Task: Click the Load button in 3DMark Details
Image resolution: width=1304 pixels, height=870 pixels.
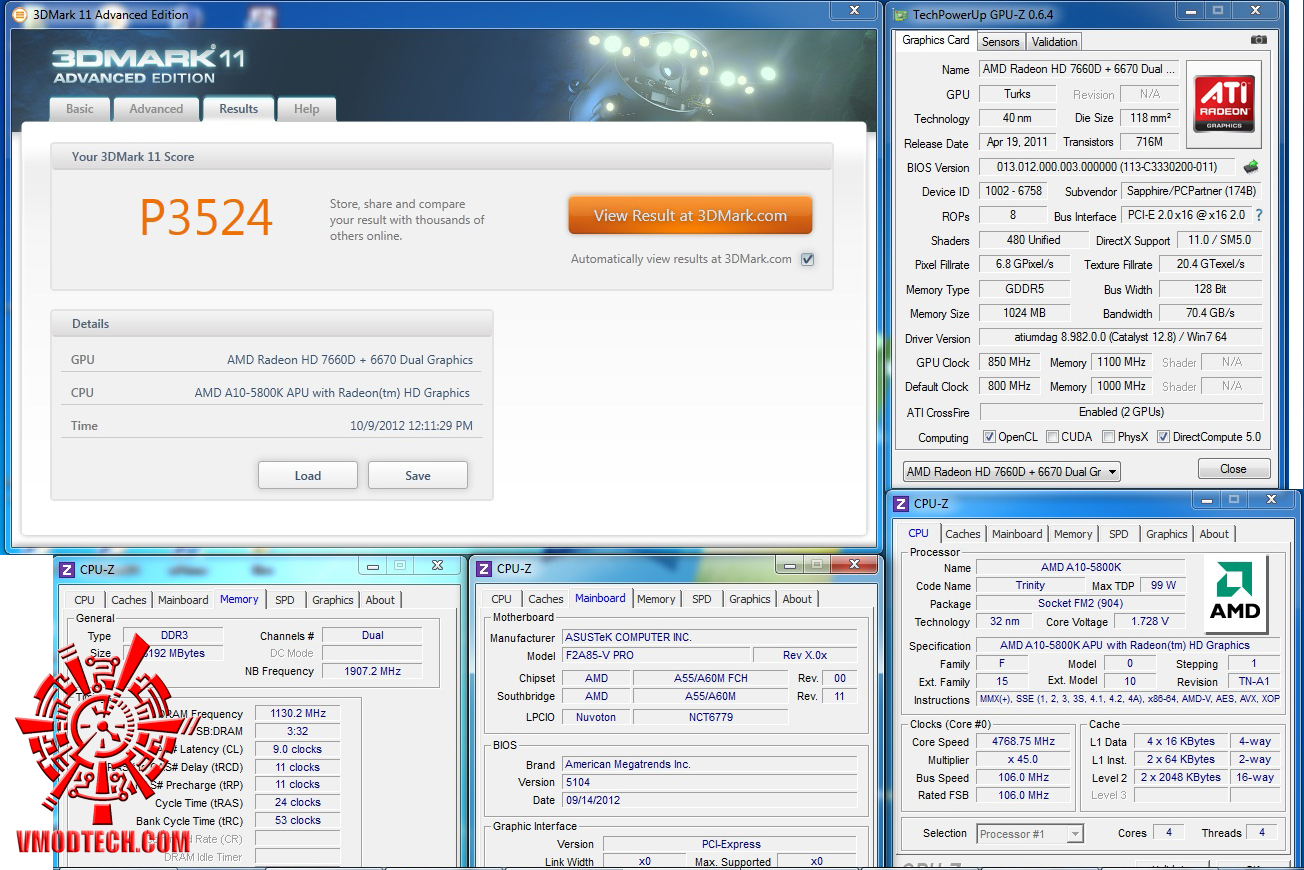Action: pyautogui.click(x=308, y=475)
